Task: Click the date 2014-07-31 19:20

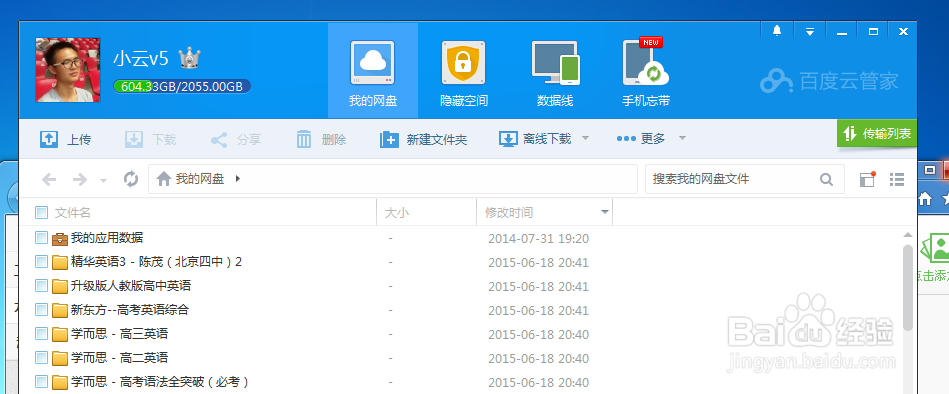Action: click(538, 238)
